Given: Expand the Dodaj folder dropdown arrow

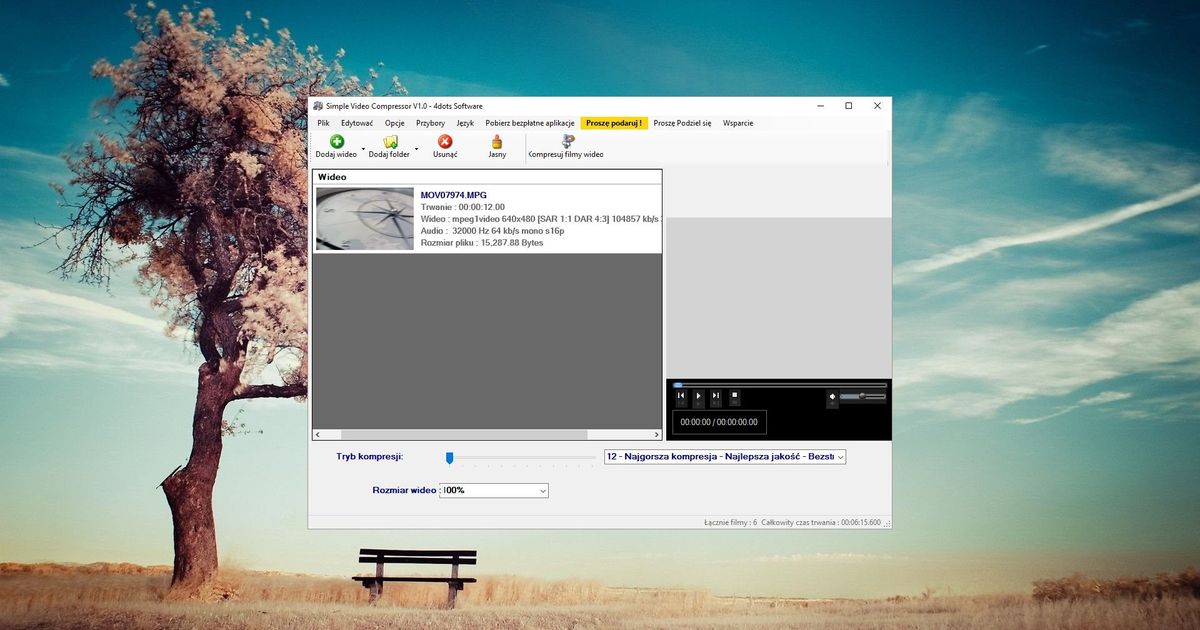Looking at the screenshot, I should [x=416, y=148].
